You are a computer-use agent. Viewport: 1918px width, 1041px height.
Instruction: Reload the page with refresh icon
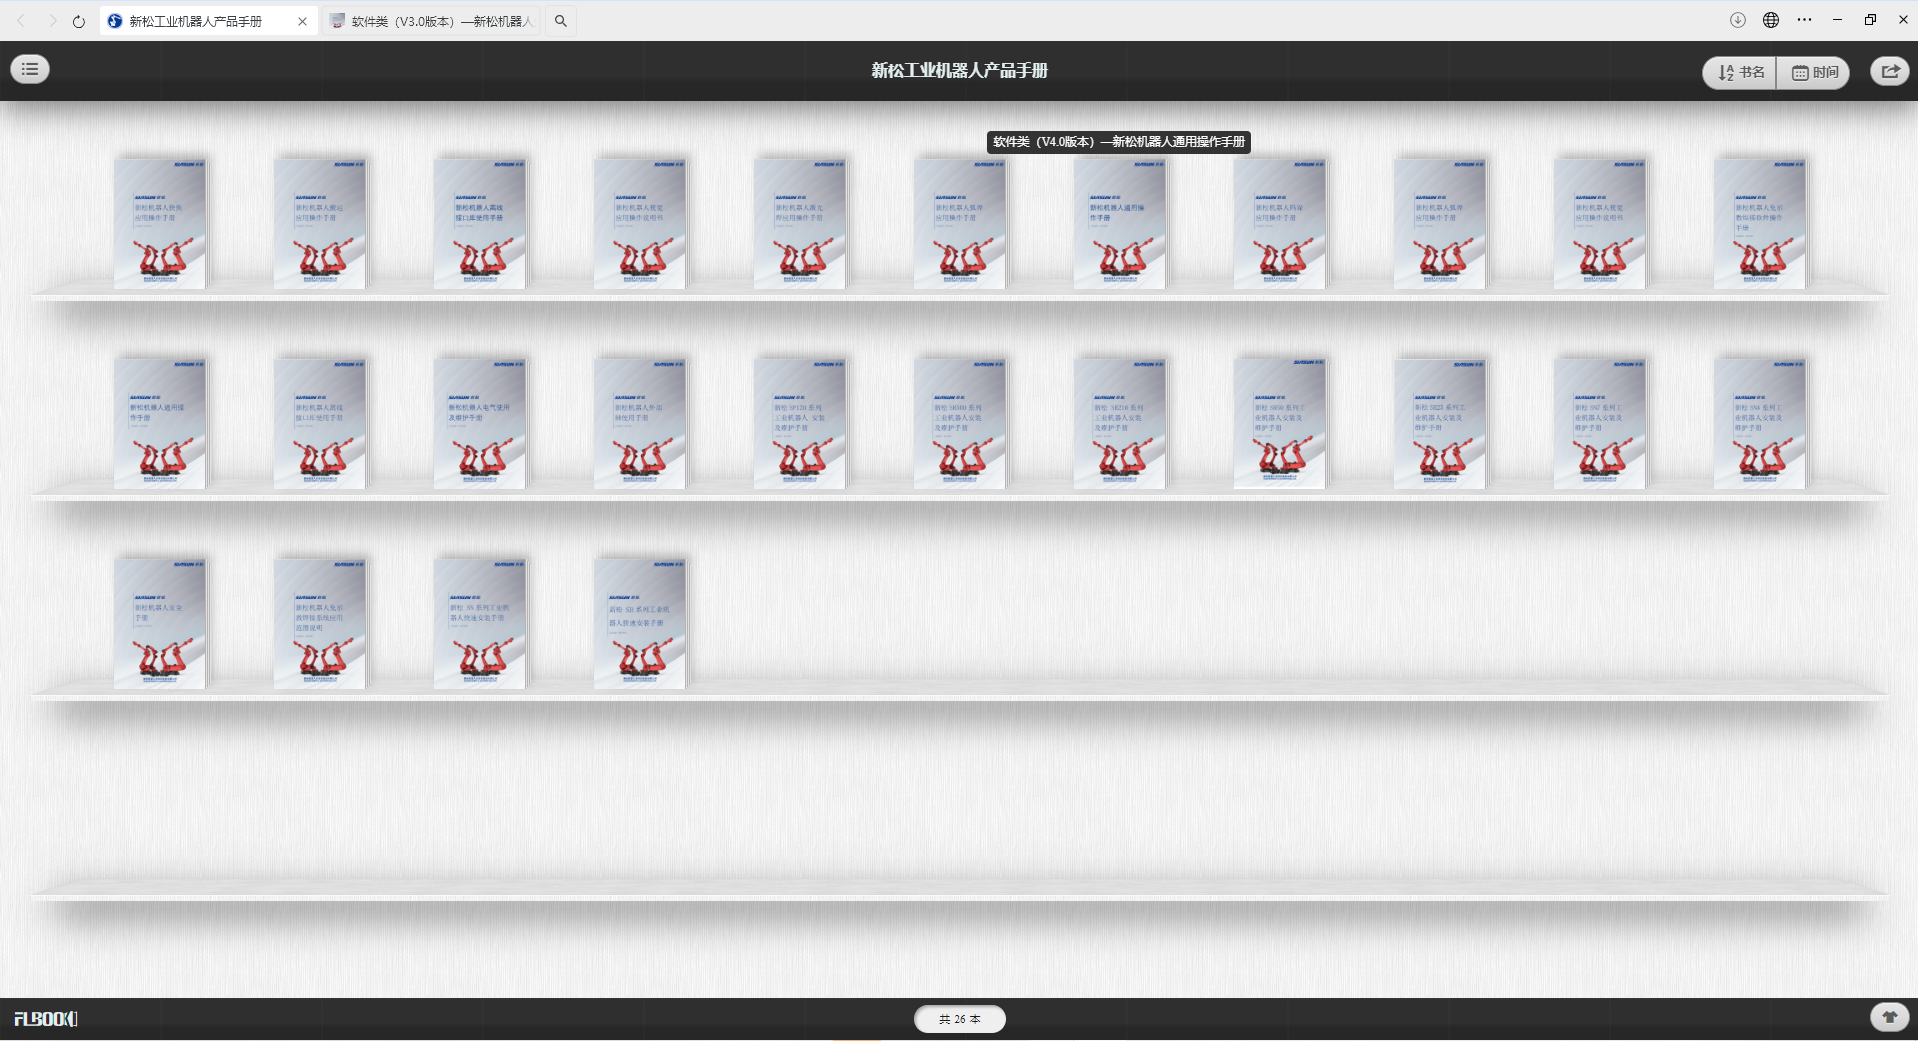pos(79,21)
